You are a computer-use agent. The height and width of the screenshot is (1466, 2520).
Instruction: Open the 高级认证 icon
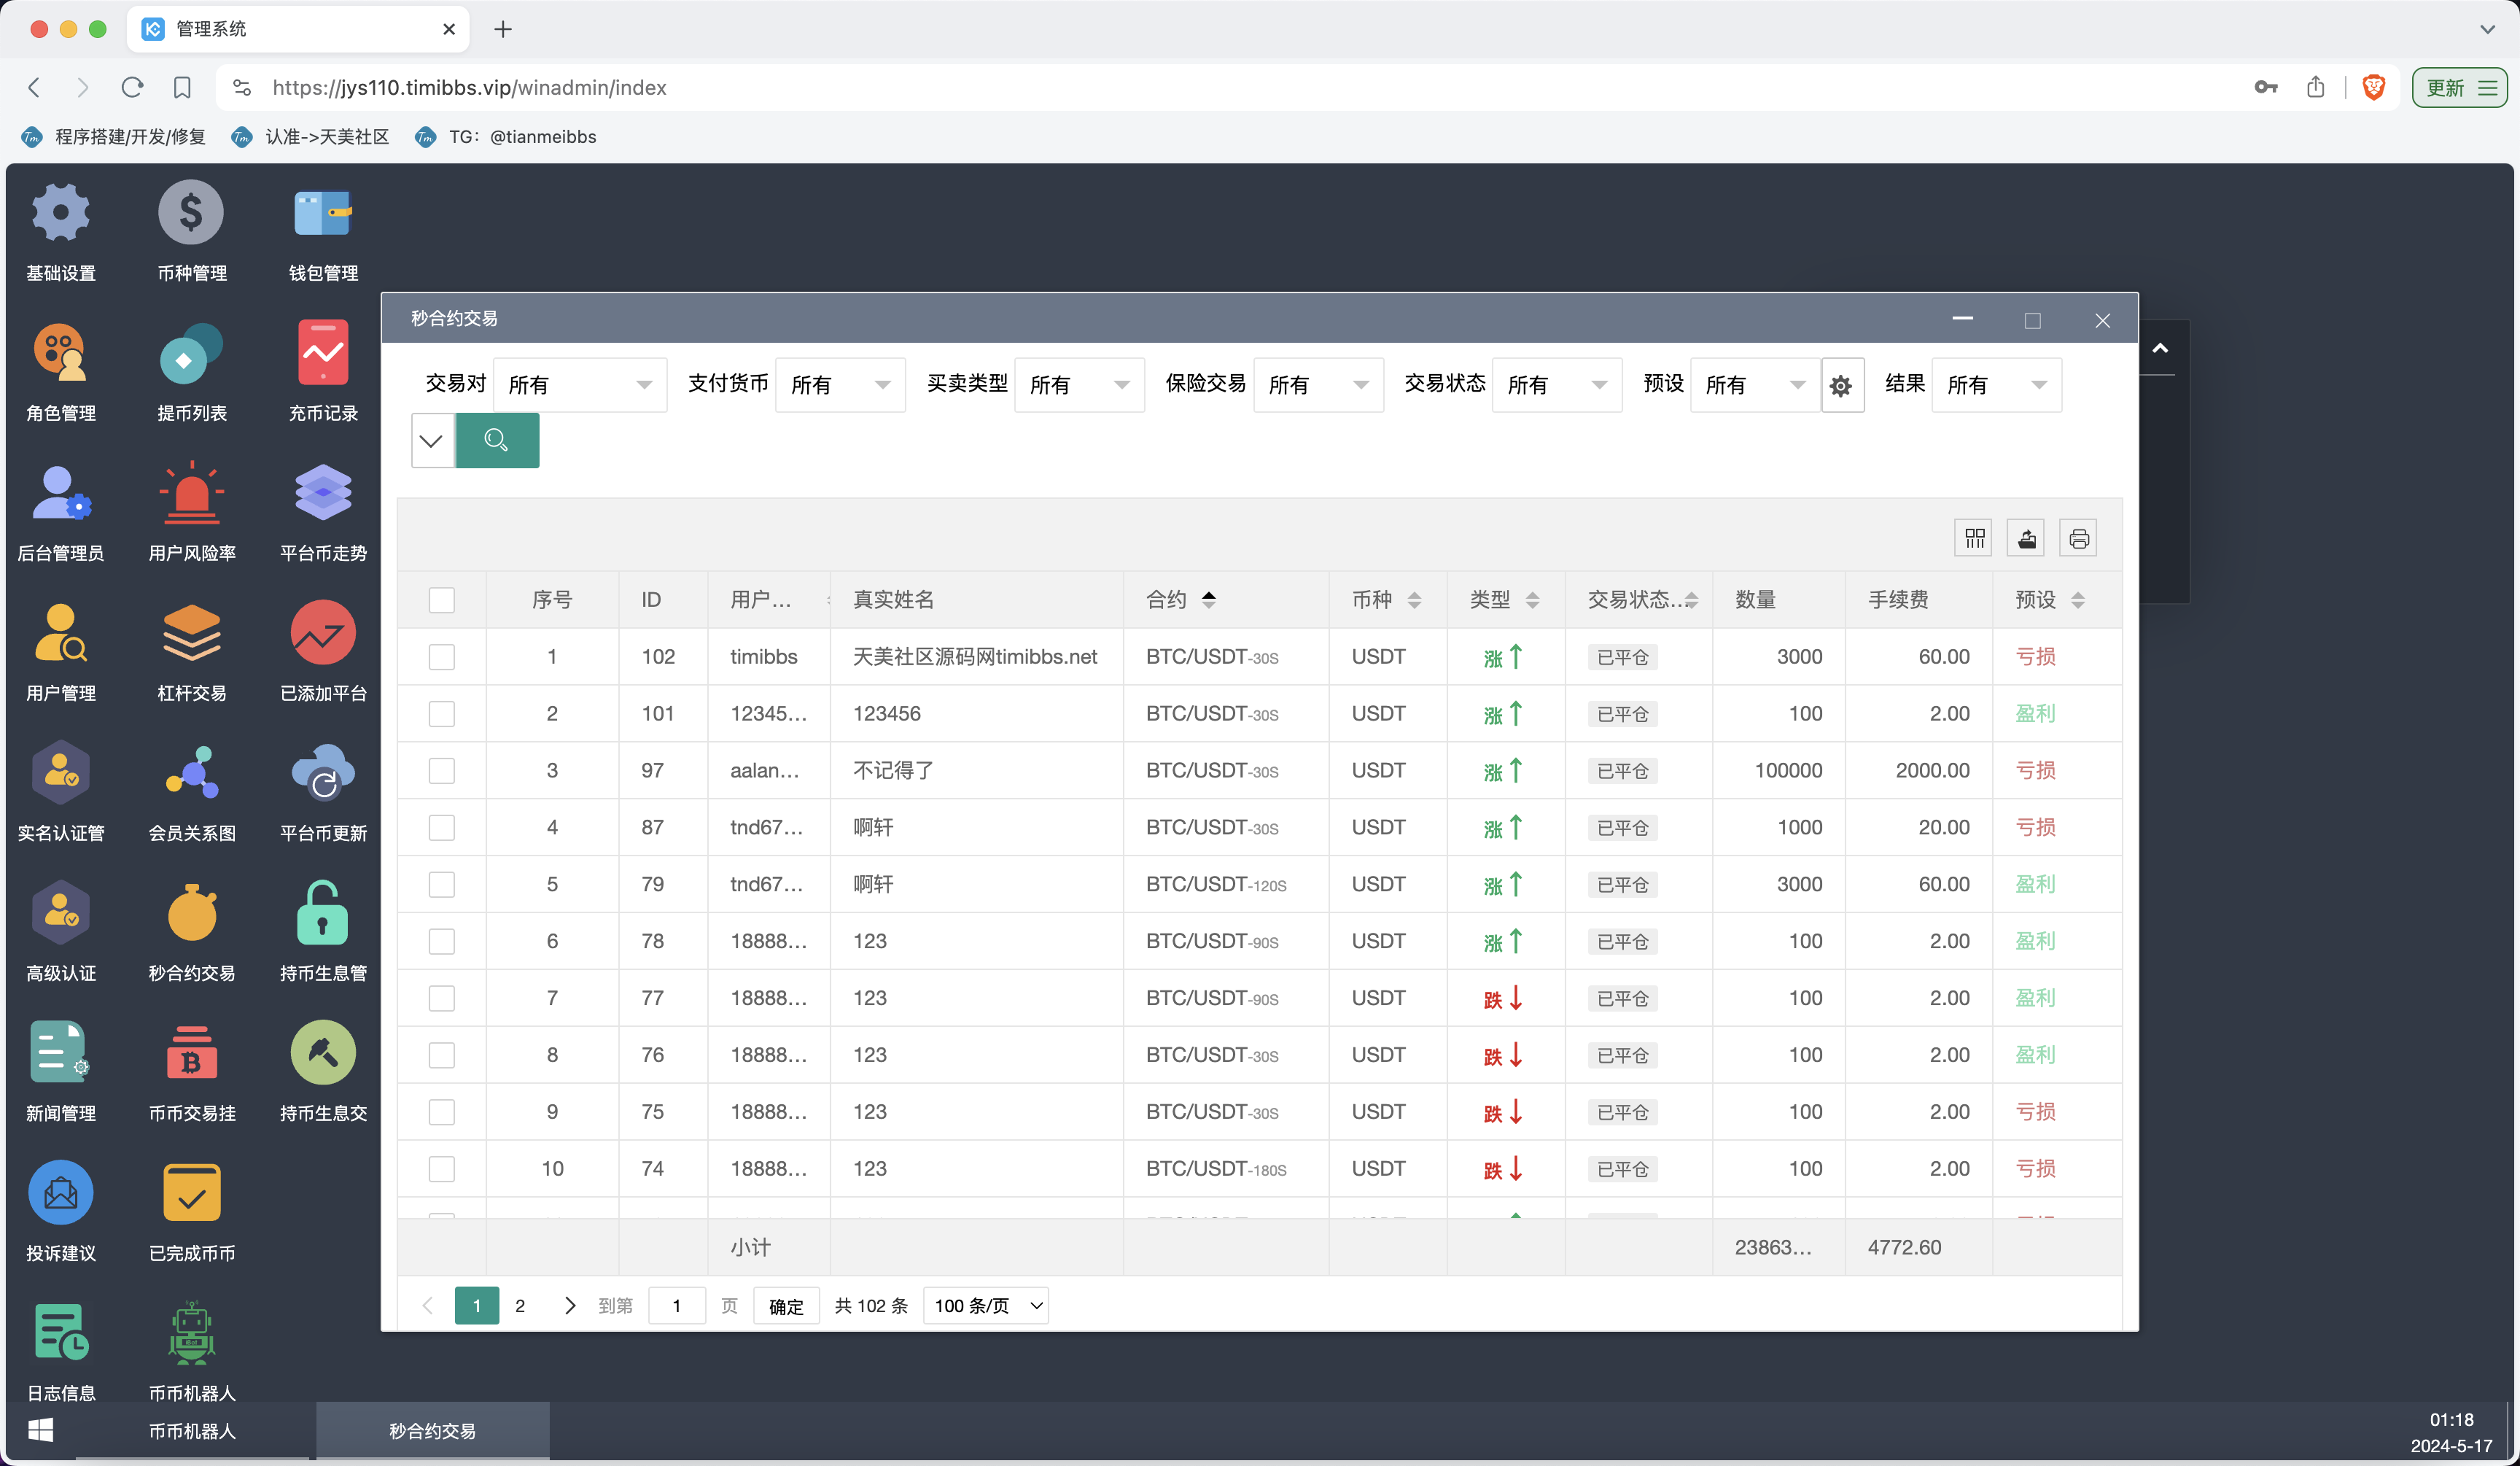[61, 912]
